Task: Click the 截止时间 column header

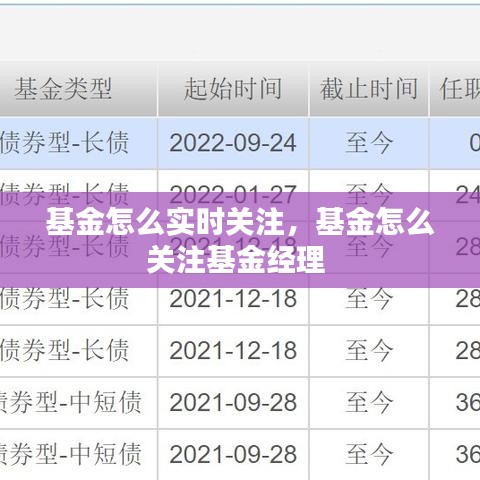Action: pos(369,89)
